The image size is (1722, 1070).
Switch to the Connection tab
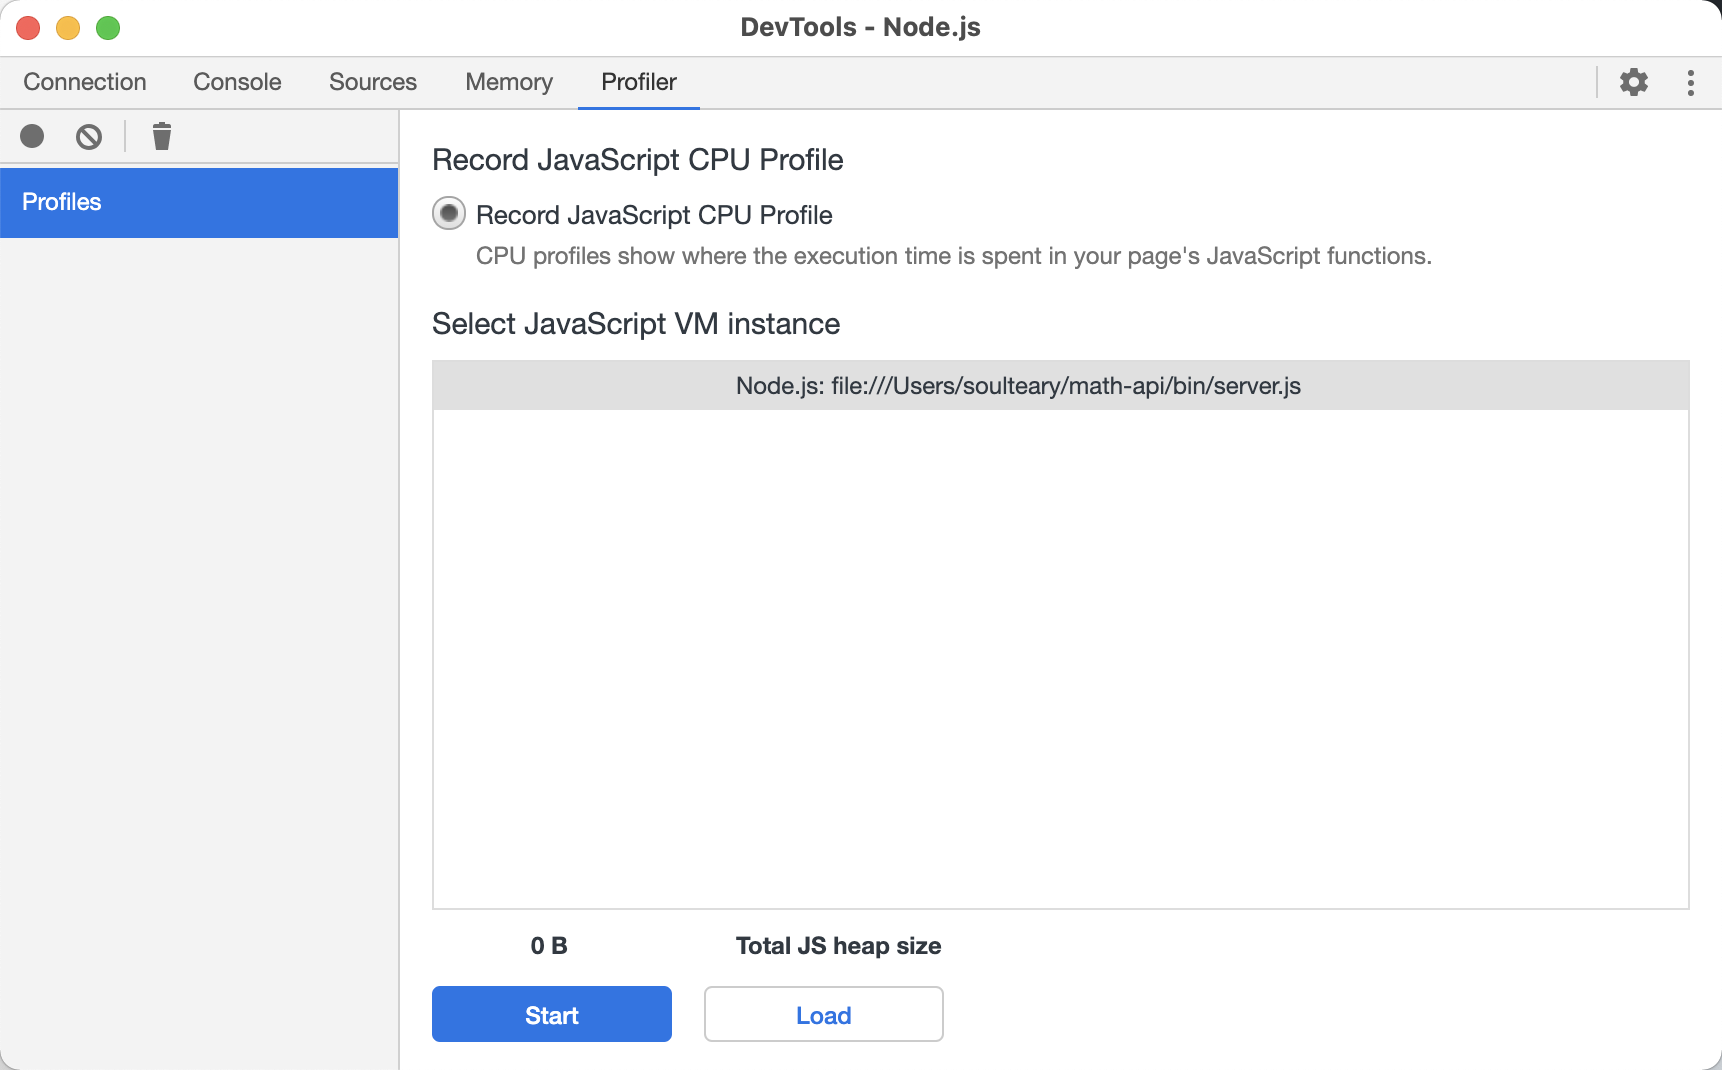(x=85, y=82)
